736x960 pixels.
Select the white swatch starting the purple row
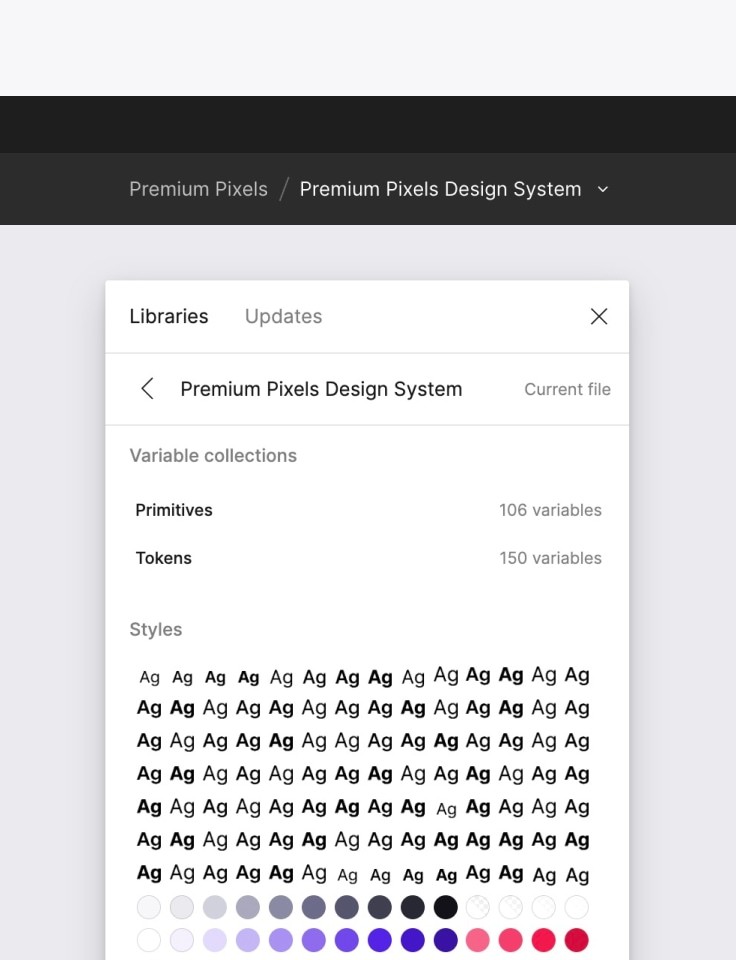(x=149, y=940)
